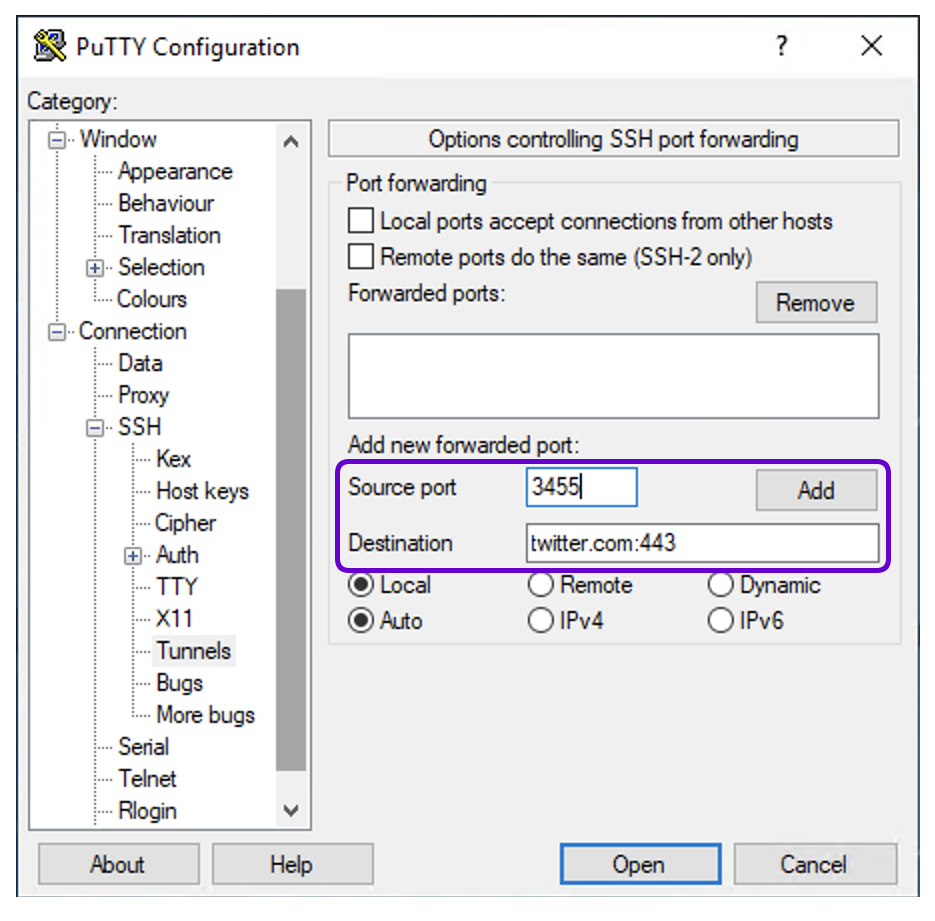This screenshot has width=935, height=921.
Task: Check Remote ports do the same option
Action: (x=361, y=257)
